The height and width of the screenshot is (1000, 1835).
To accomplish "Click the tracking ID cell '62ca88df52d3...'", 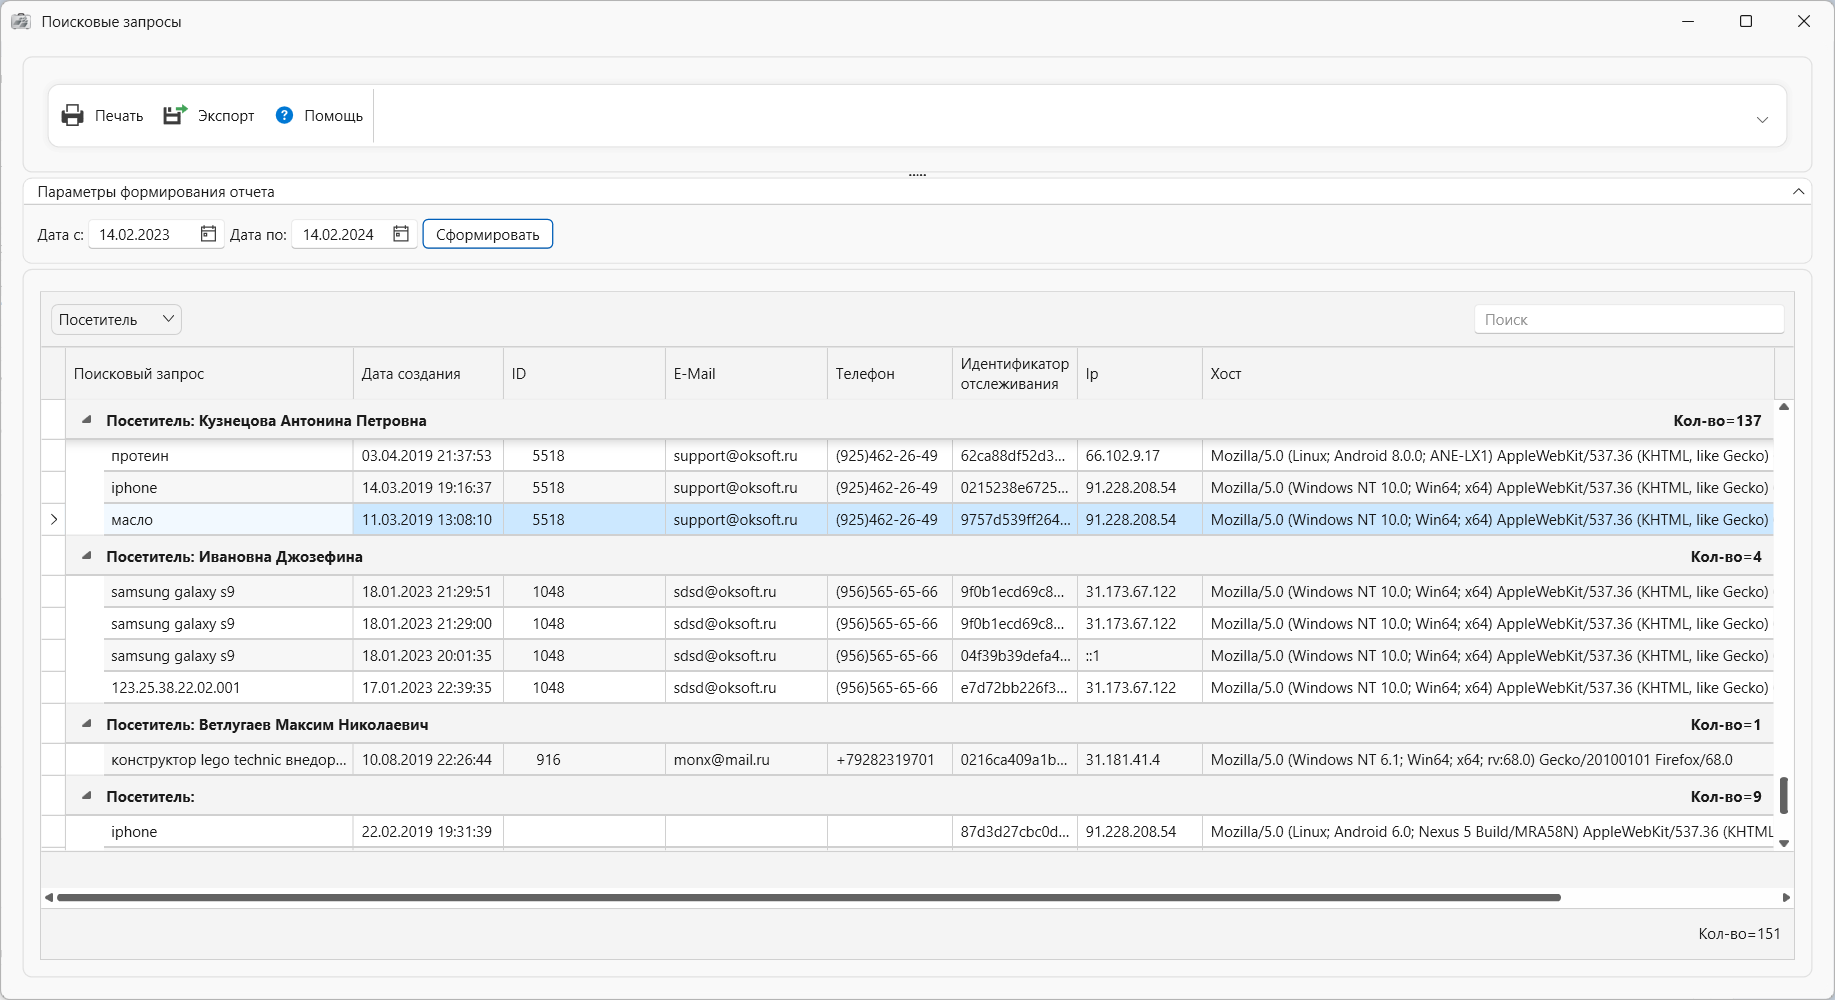I will coord(1015,456).
